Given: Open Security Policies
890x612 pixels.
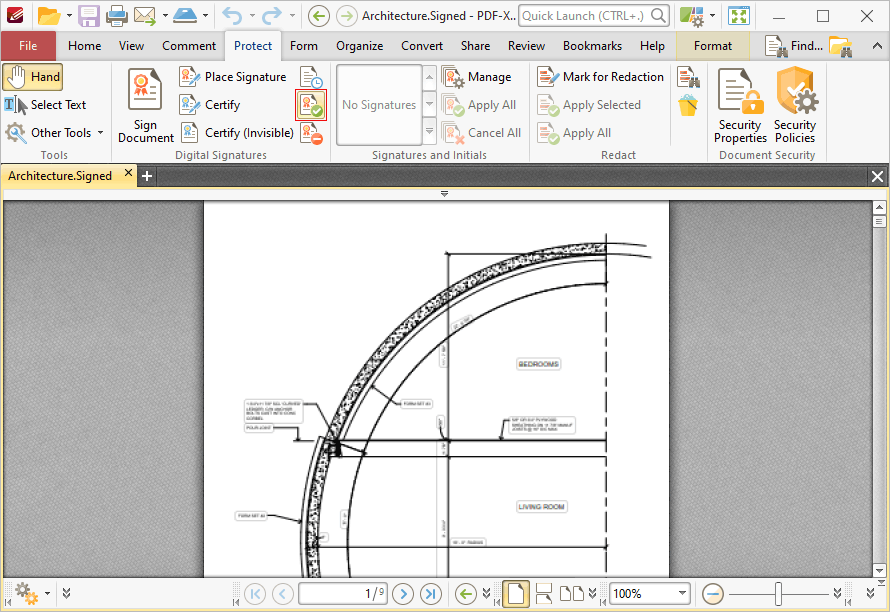Looking at the screenshot, I should [795, 105].
